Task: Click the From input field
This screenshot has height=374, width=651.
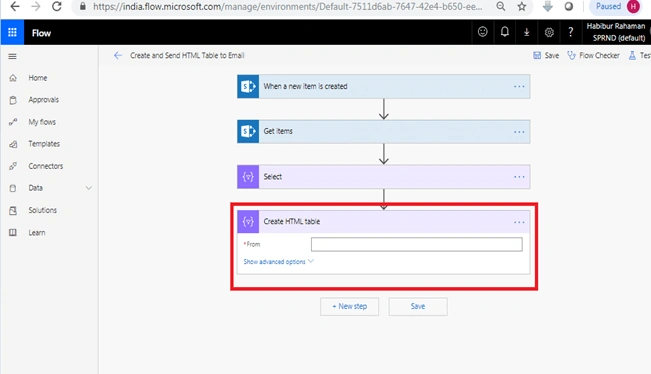Action: tap(416, 244)
